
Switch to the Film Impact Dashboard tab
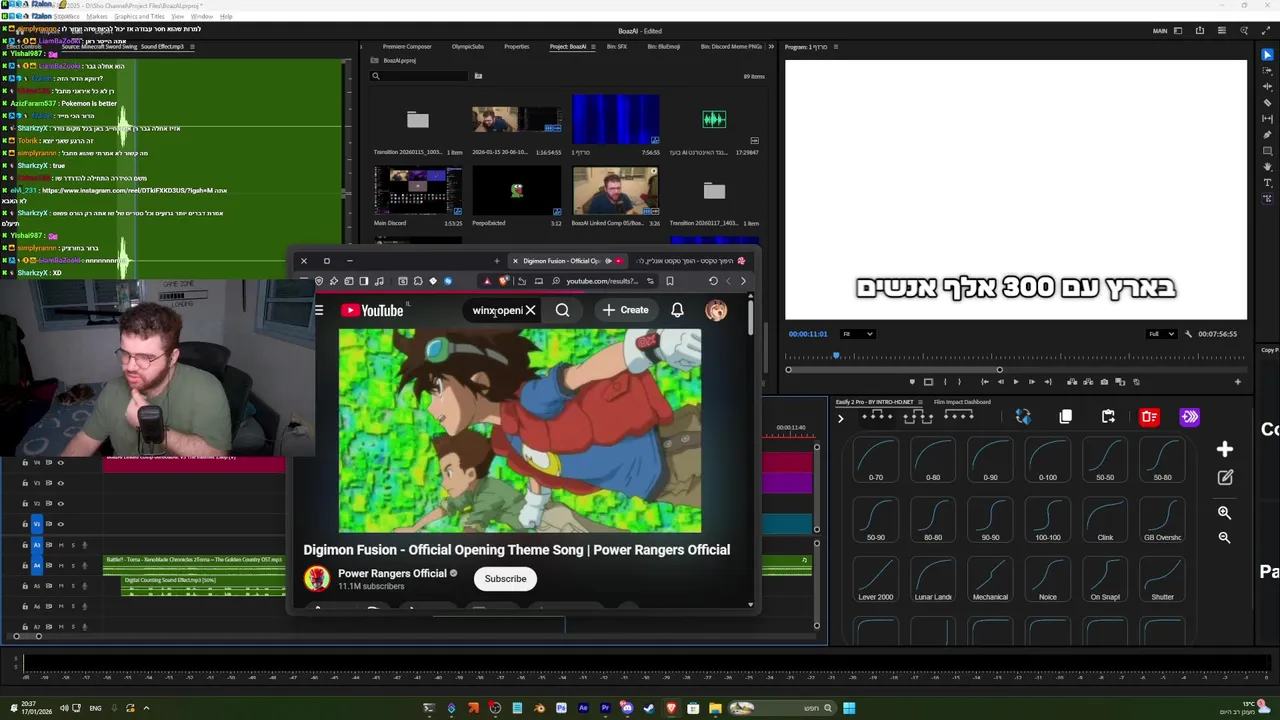962,402
